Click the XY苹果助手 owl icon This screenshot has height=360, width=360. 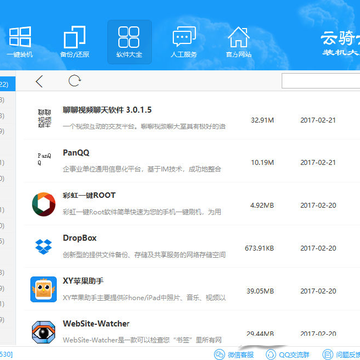pyautogui.click(x=44, y=289)
